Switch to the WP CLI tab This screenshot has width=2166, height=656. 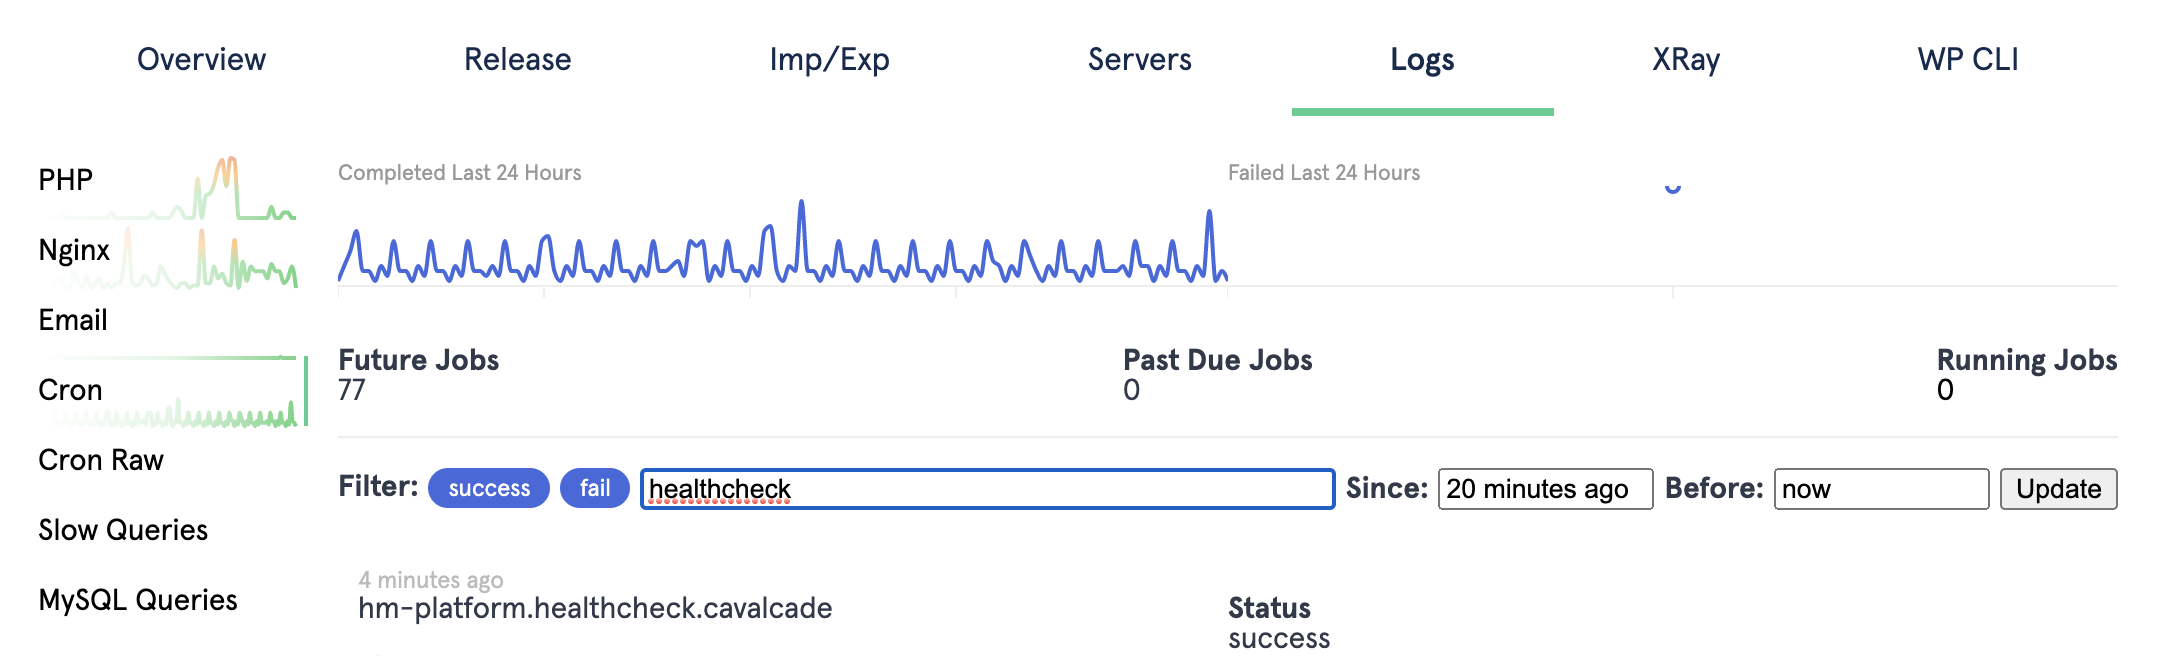click(x=1967, y=60)
